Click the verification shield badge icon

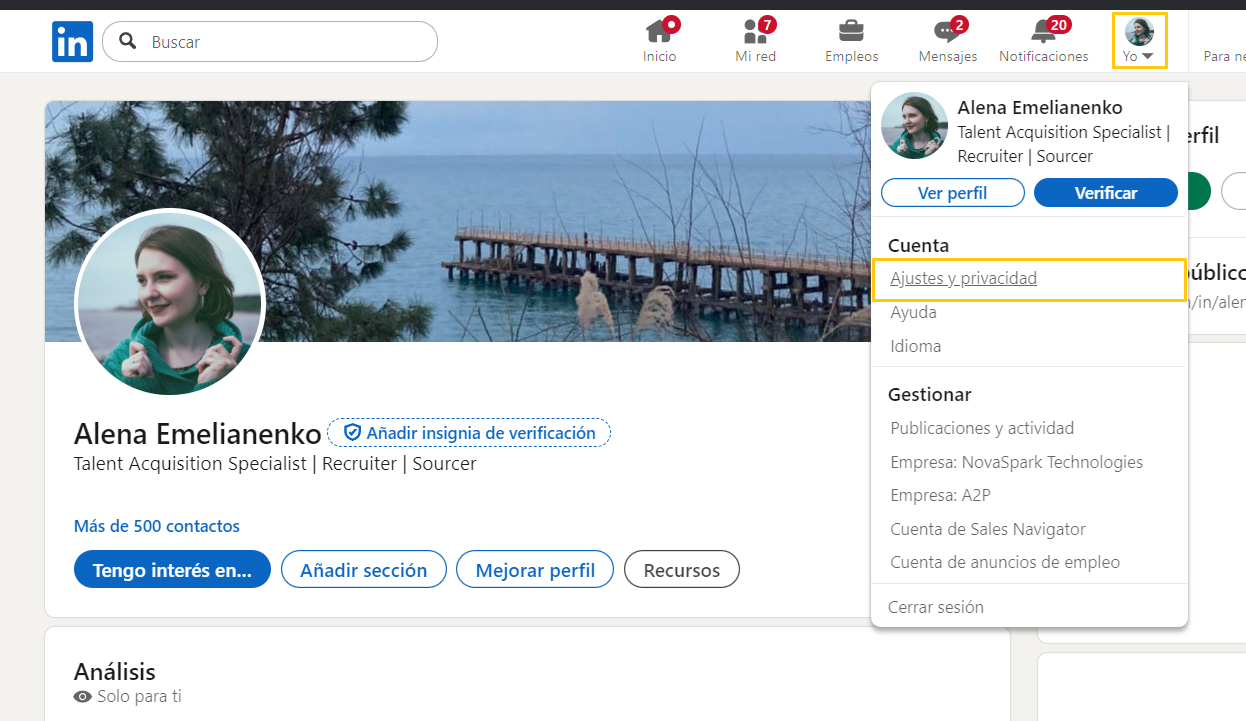(x=352, y=433)
